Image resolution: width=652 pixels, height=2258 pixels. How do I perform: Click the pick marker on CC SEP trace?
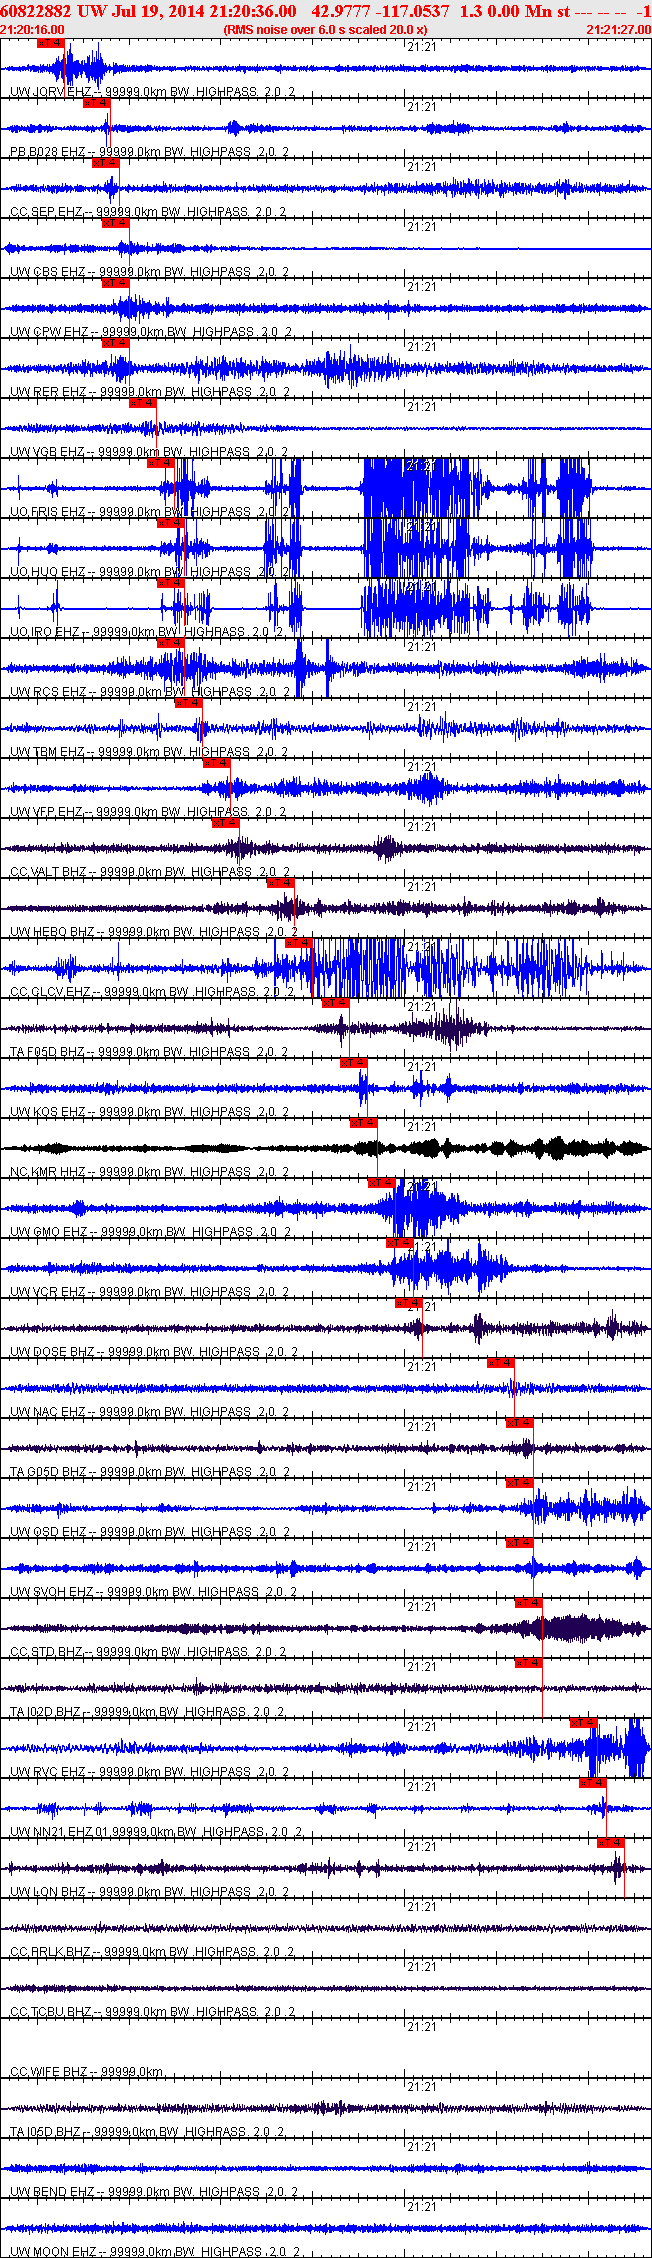tap(105, 162)
